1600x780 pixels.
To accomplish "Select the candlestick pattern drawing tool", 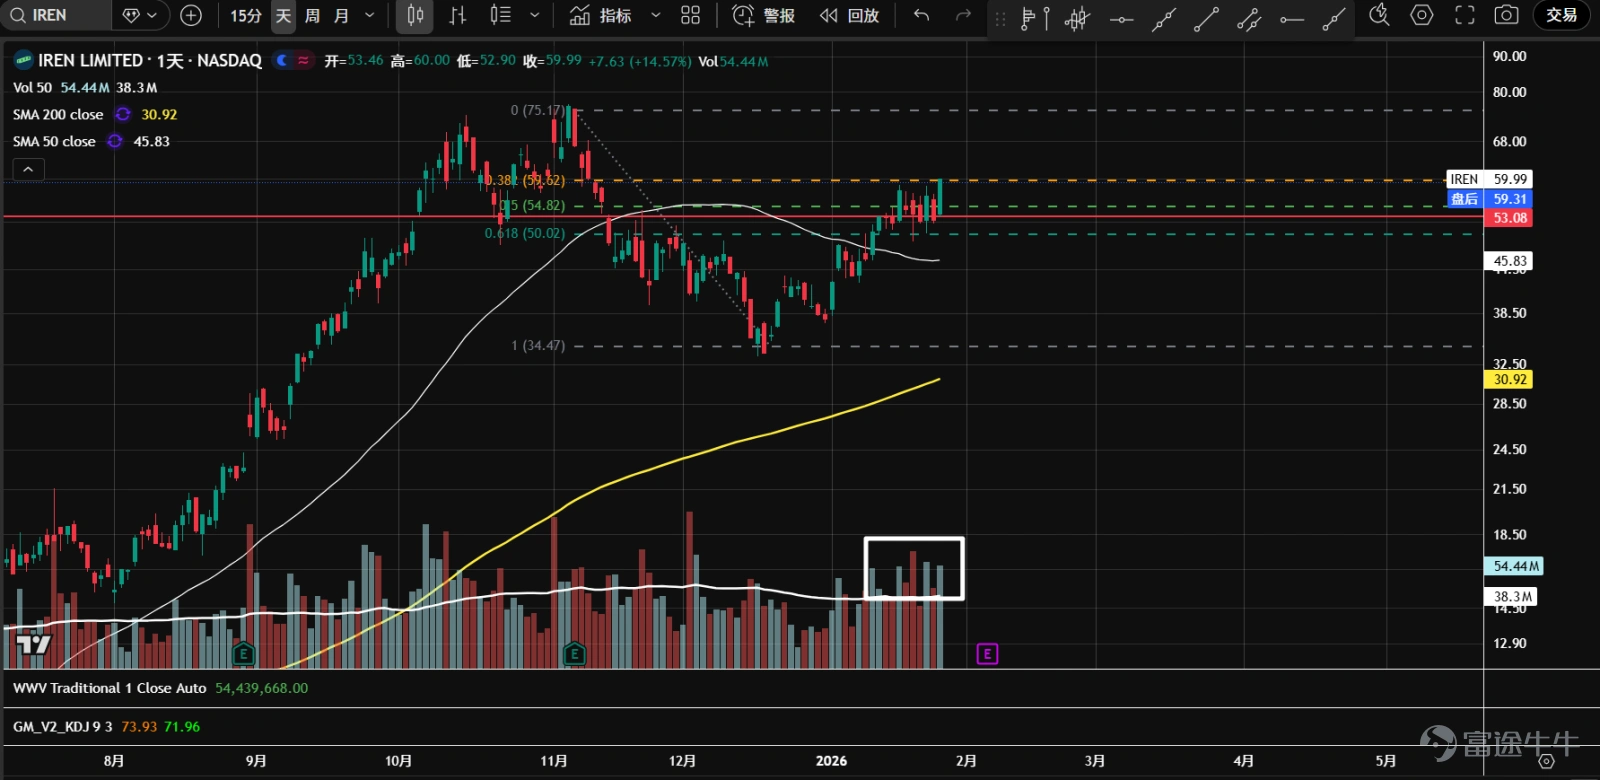I will (x=1077, y=18).
